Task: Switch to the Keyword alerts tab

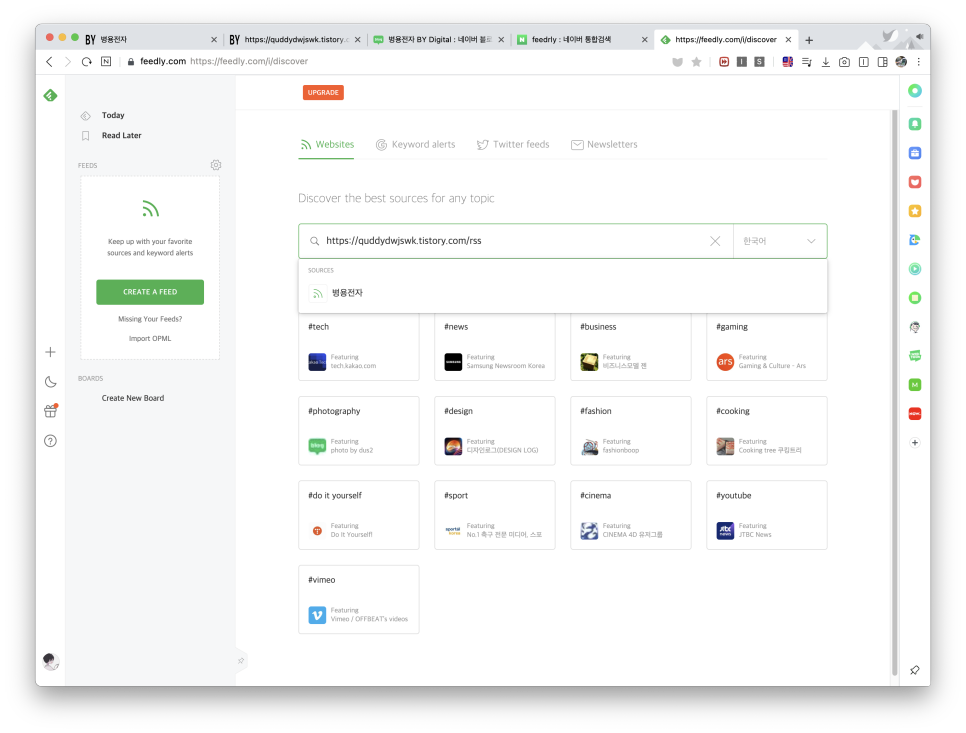Action: point(415,145)
